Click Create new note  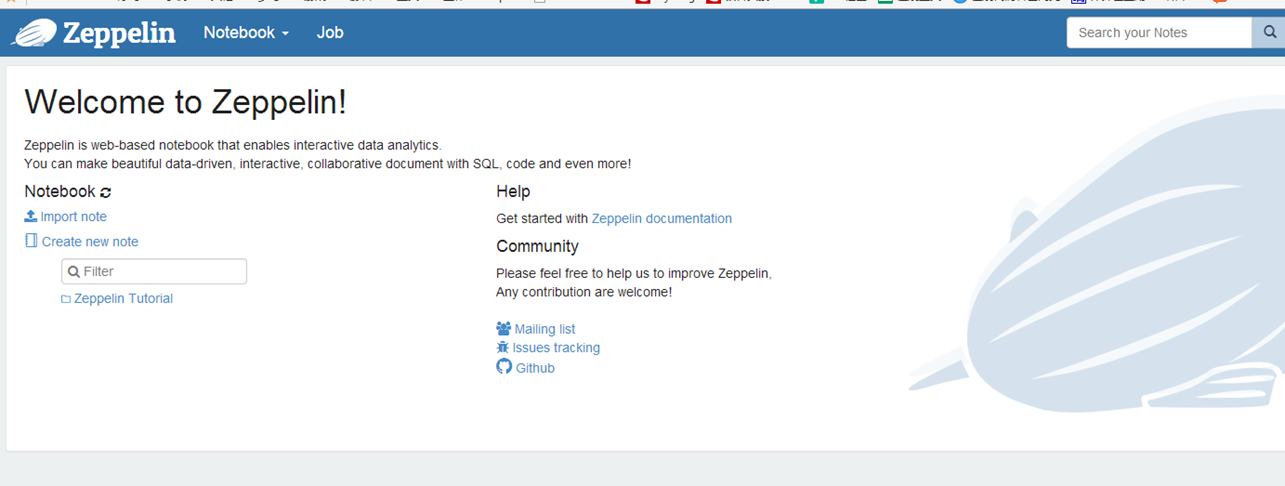click(81, 241)
